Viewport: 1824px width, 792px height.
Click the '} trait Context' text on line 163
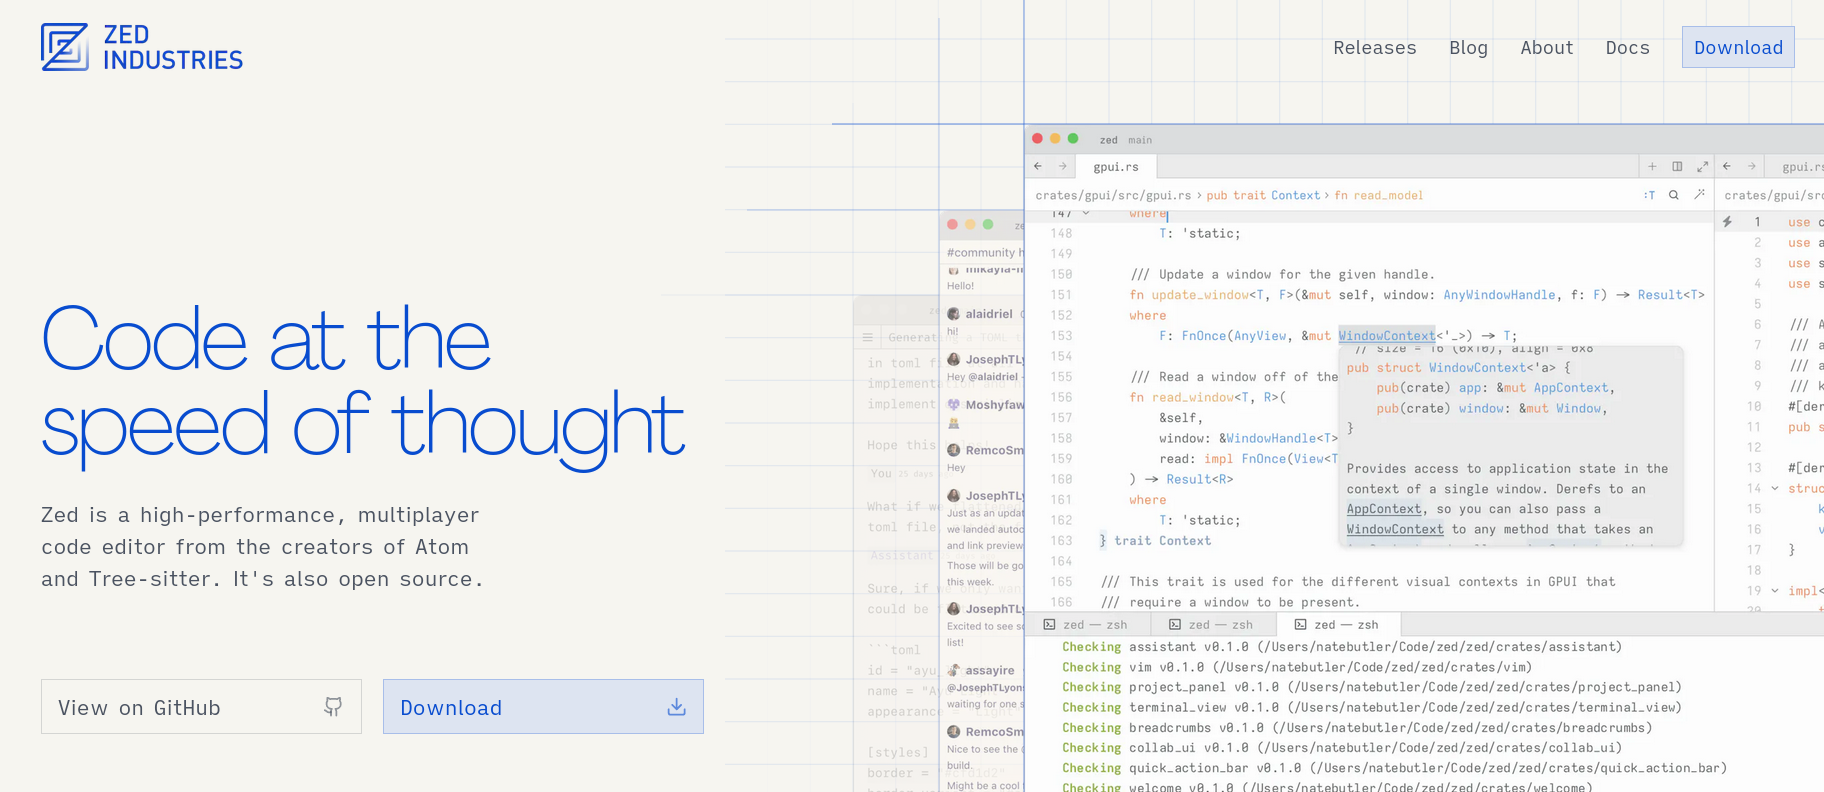[x=1155, y=540]
